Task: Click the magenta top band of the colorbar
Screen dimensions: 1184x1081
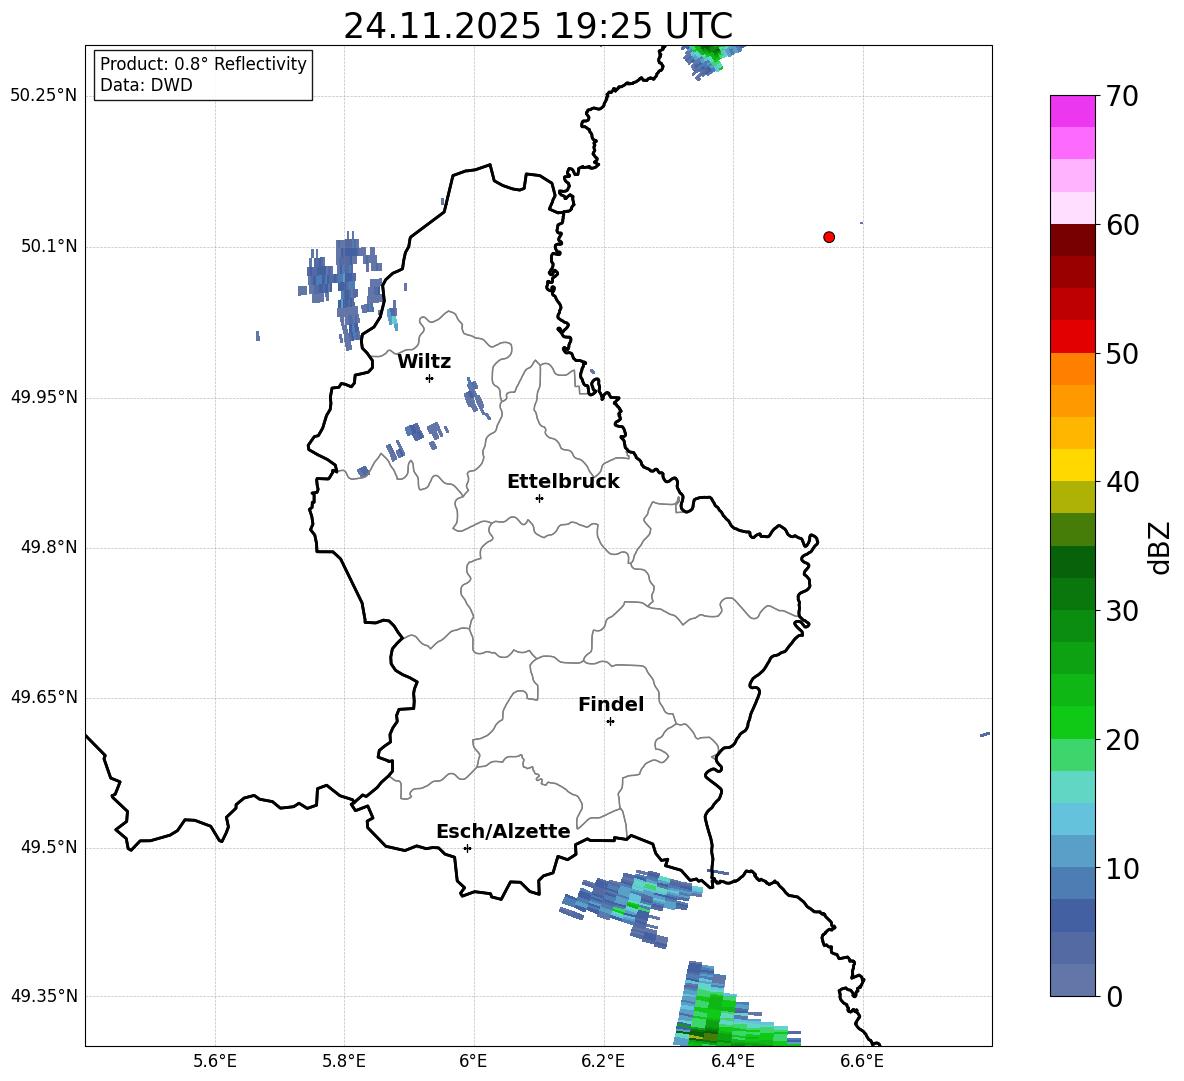Action: [1072, 111]
